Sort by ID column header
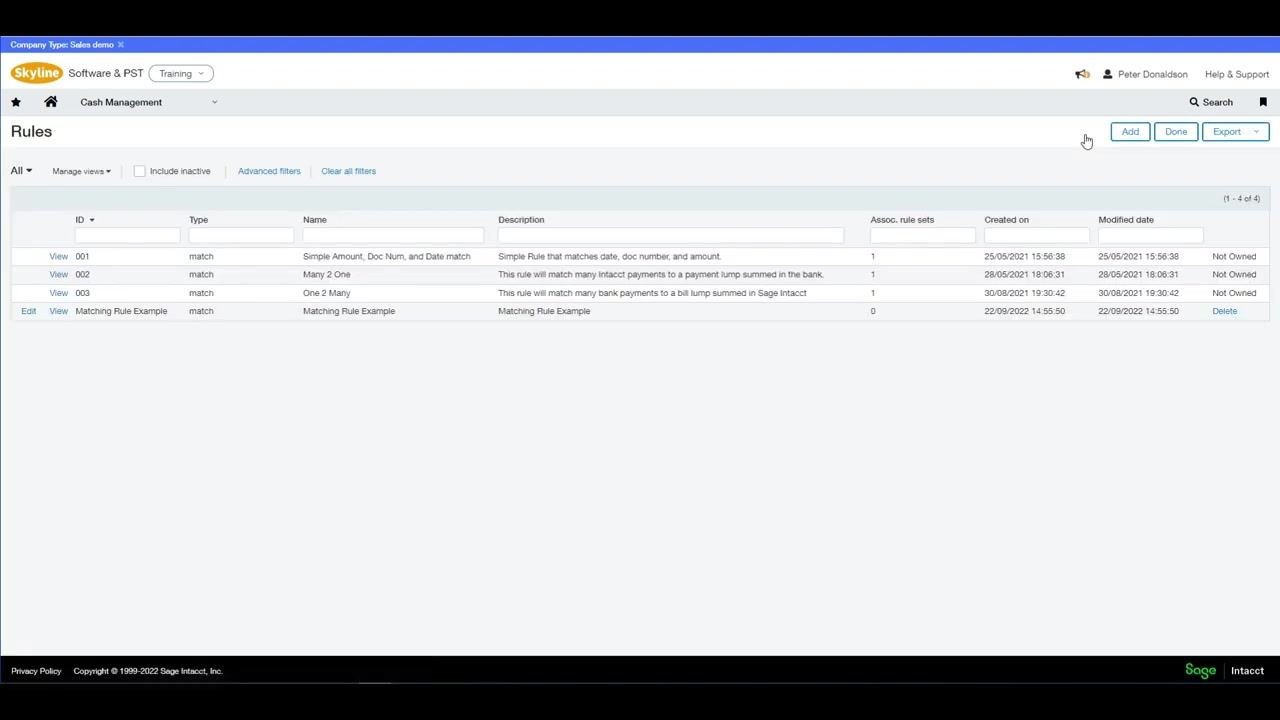The height and width of the screenshot is (720, 1280). 84,220
